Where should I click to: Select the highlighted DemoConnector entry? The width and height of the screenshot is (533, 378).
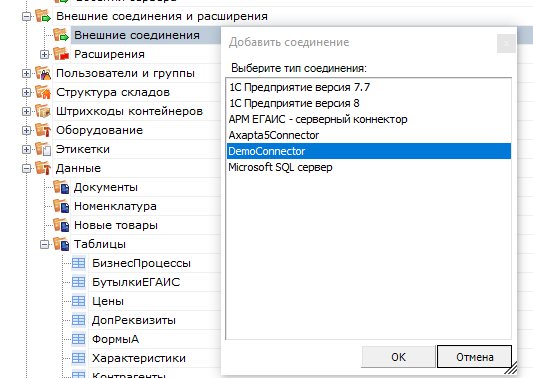[369, 151]
